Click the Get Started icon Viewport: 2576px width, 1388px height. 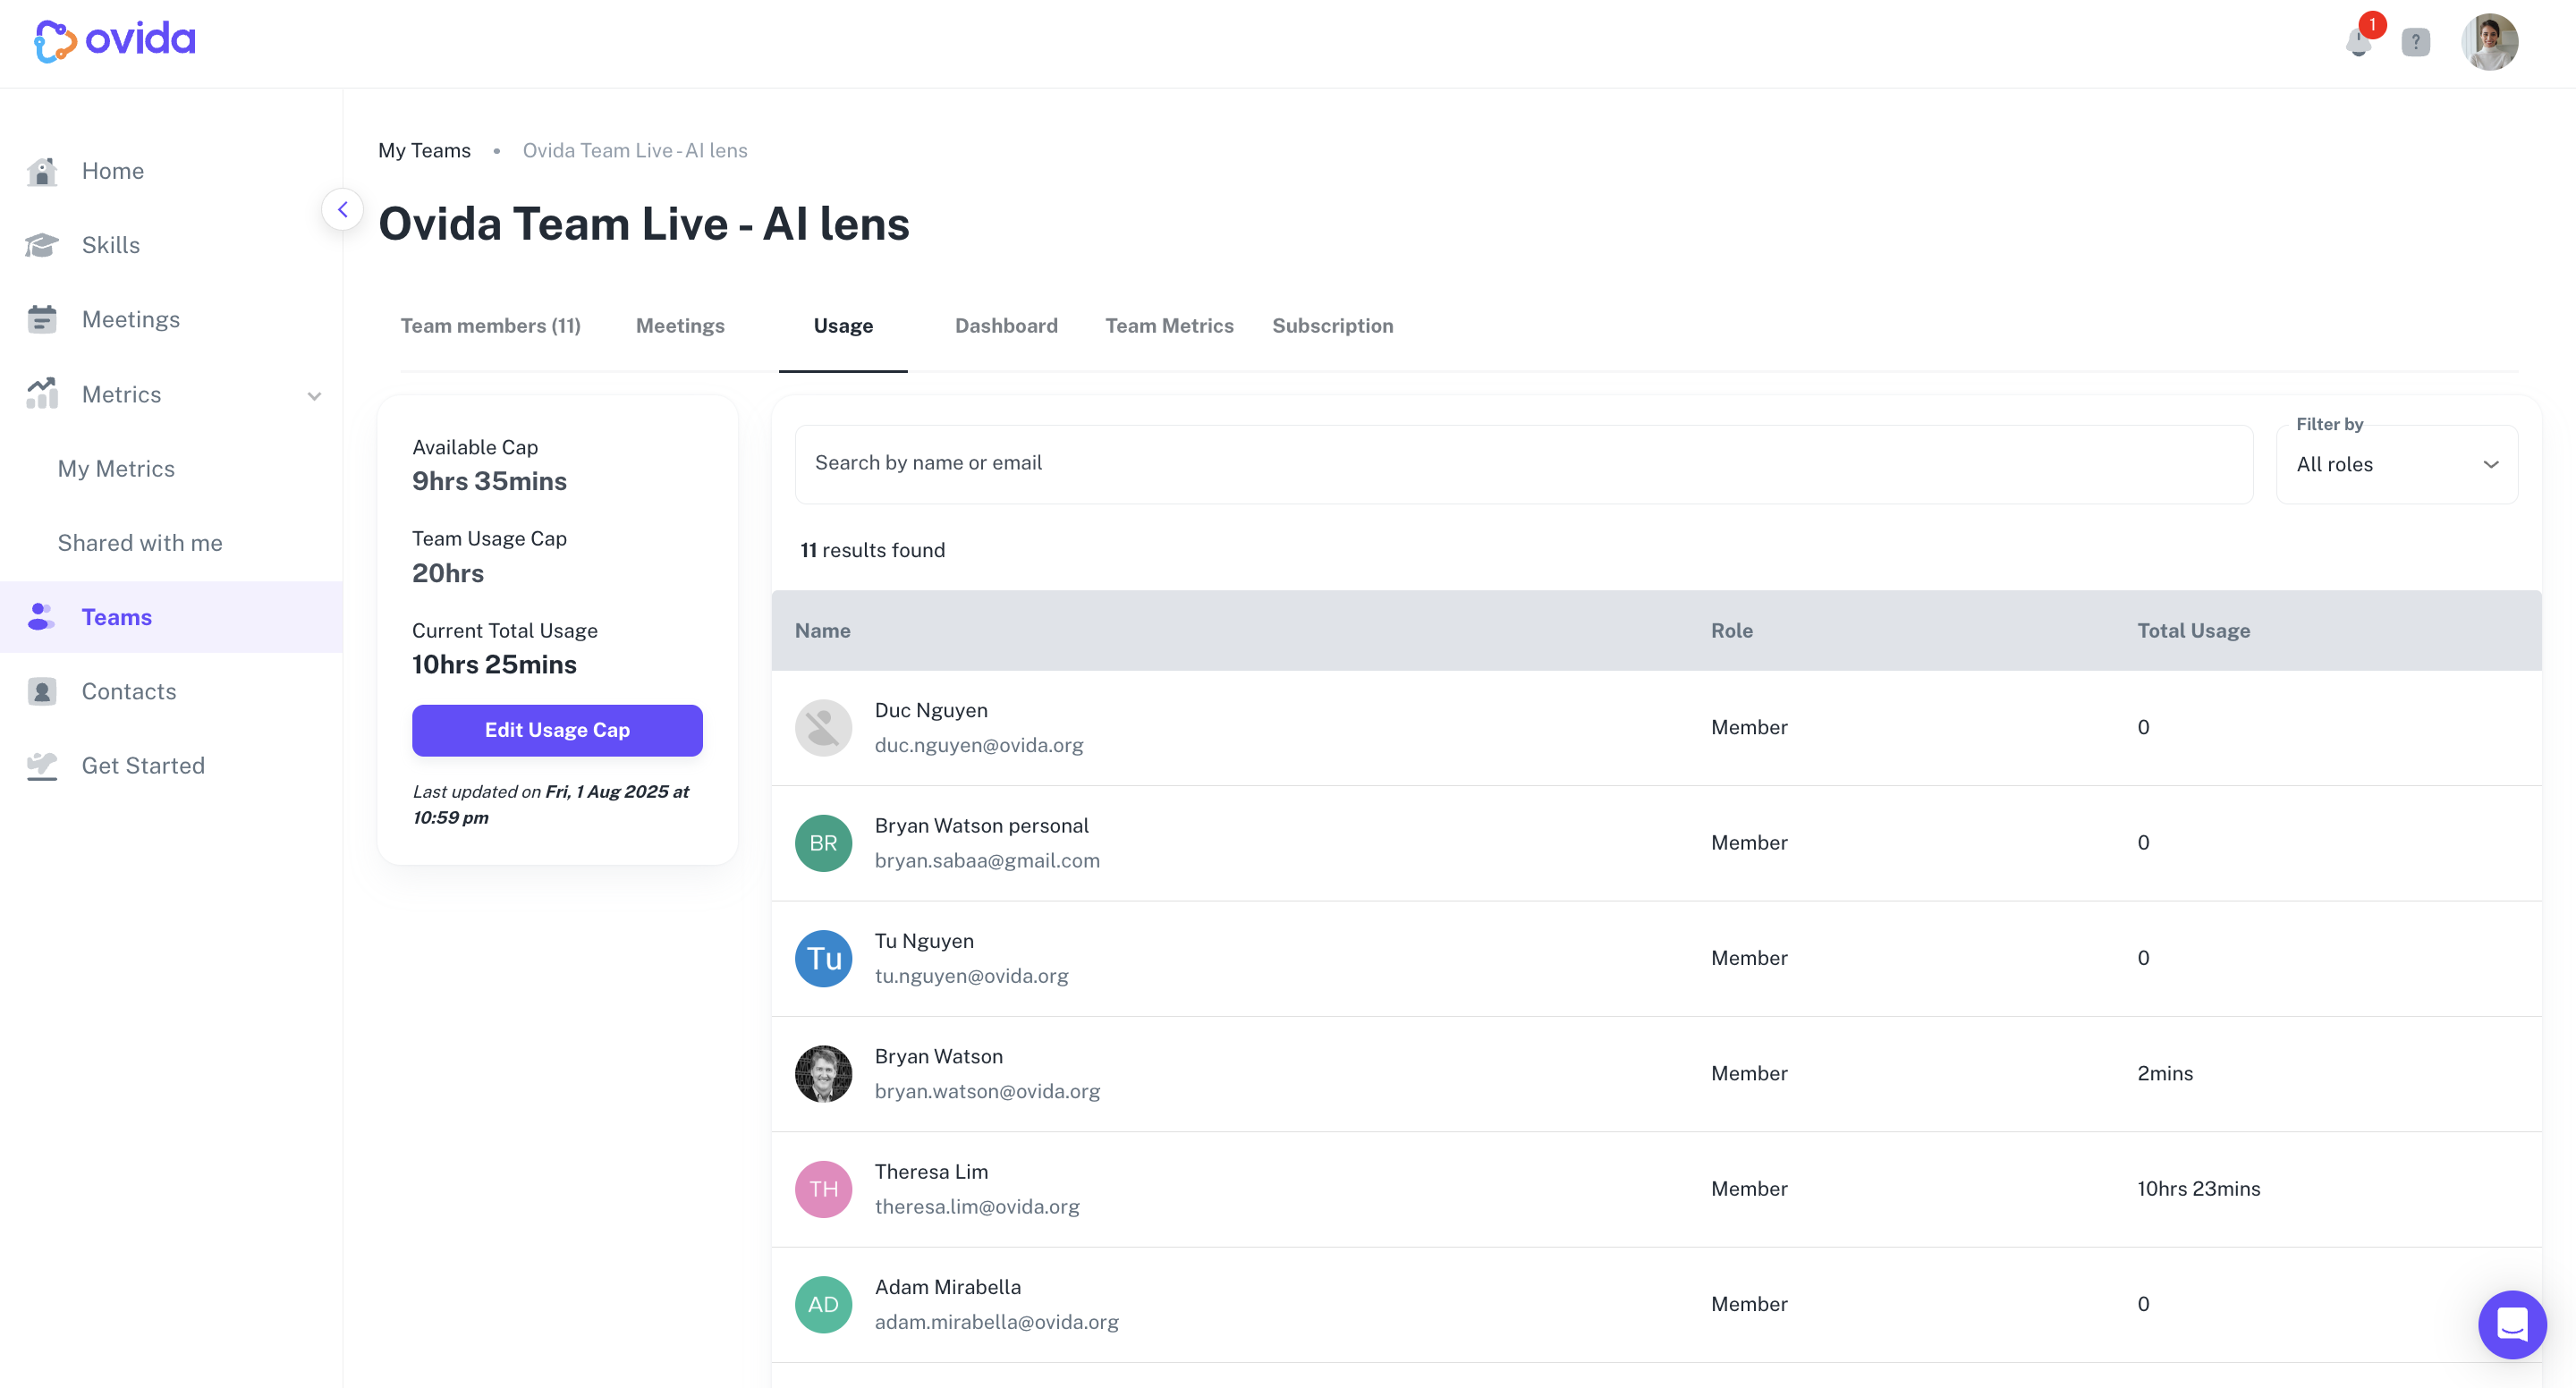coord(42,766)
